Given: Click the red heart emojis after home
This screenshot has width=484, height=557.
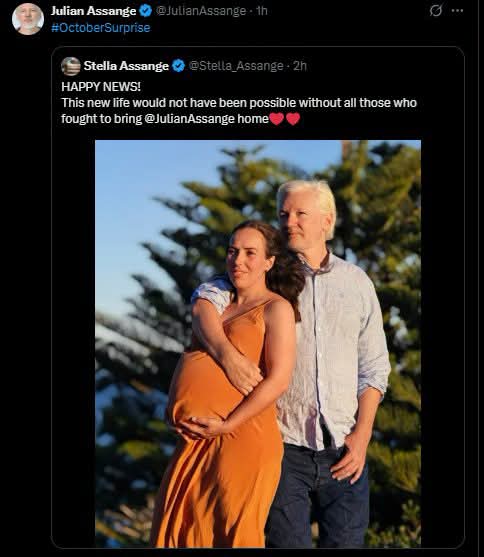Looking at the screenshot, I should (x=285, y=119).
